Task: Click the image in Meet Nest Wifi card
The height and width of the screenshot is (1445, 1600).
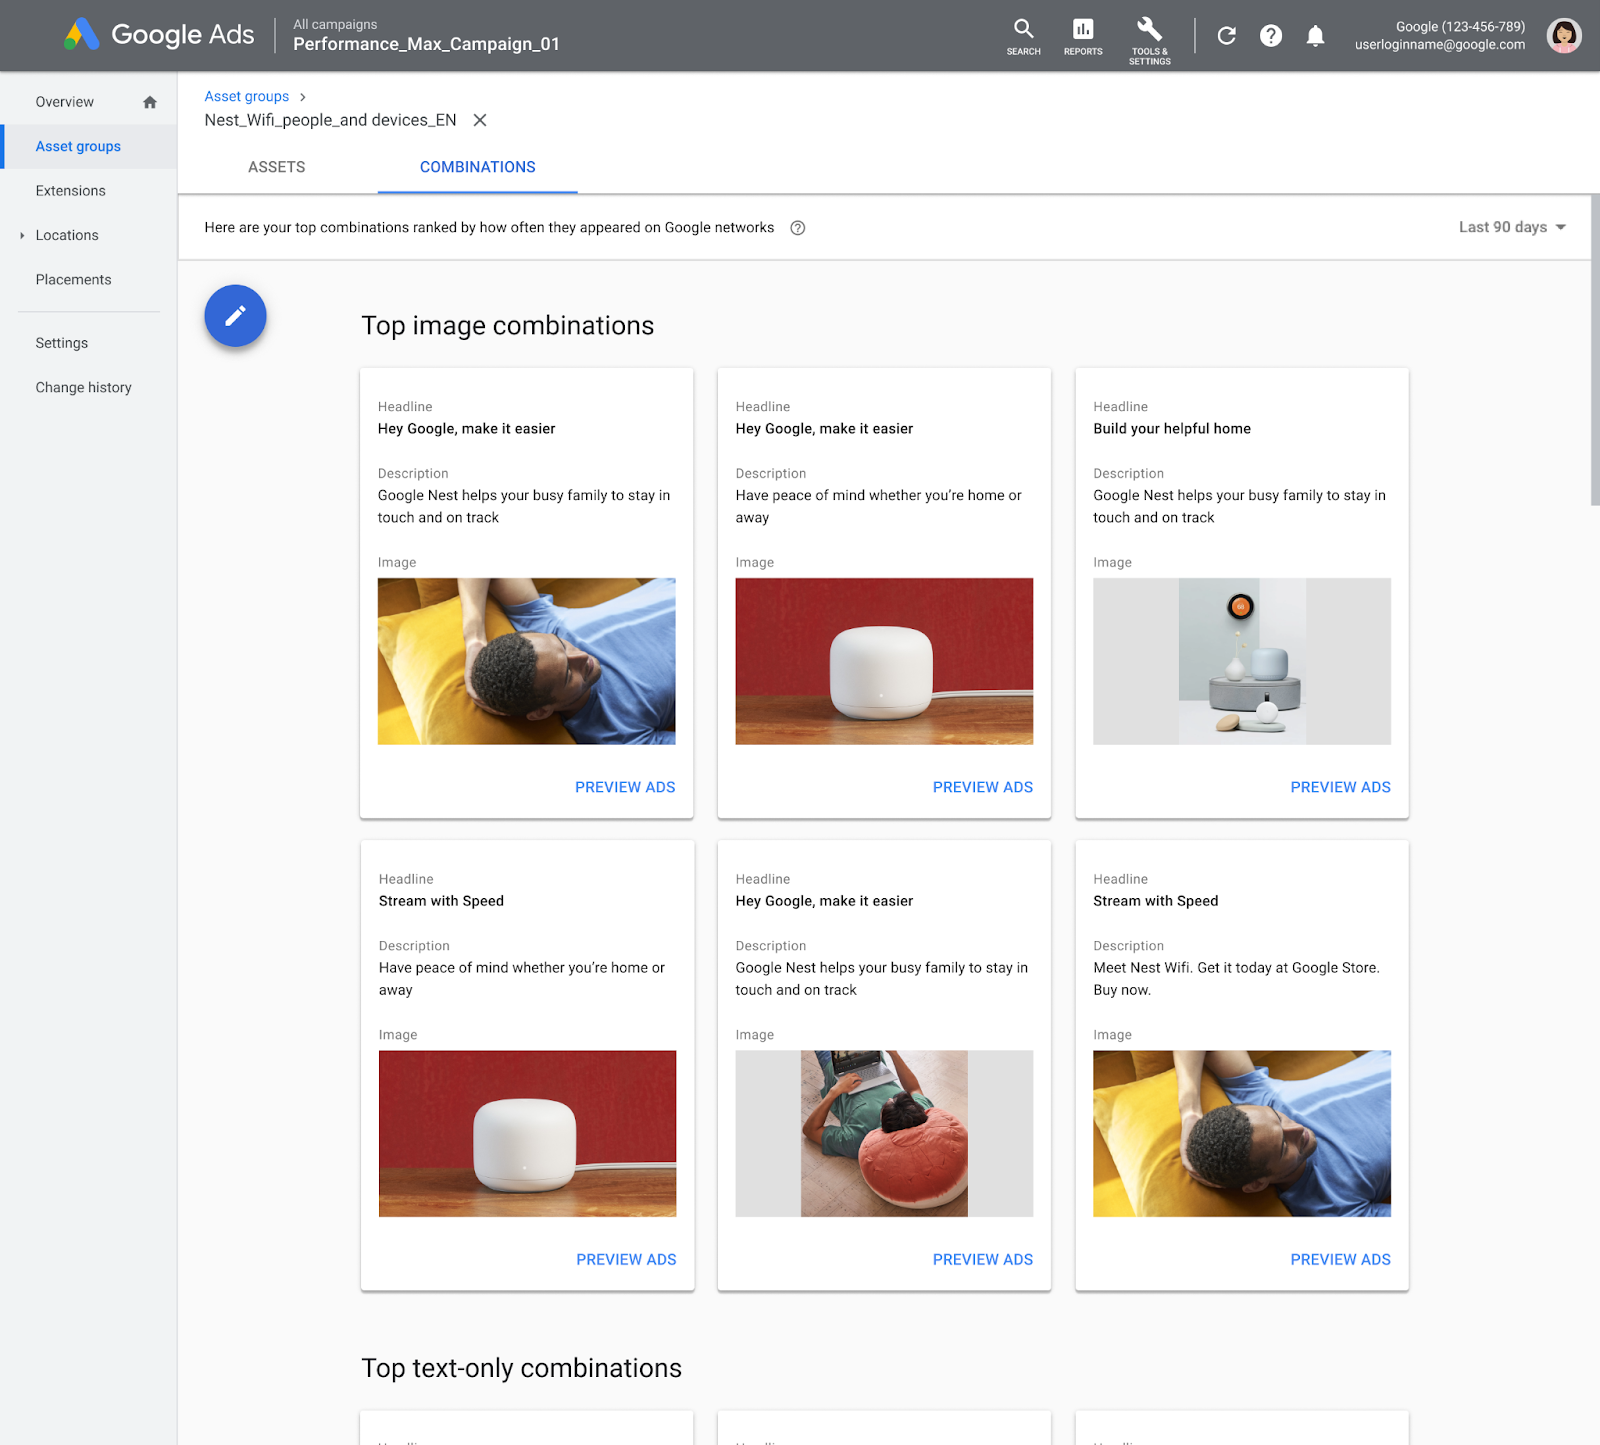Action: (1242, 1133)
